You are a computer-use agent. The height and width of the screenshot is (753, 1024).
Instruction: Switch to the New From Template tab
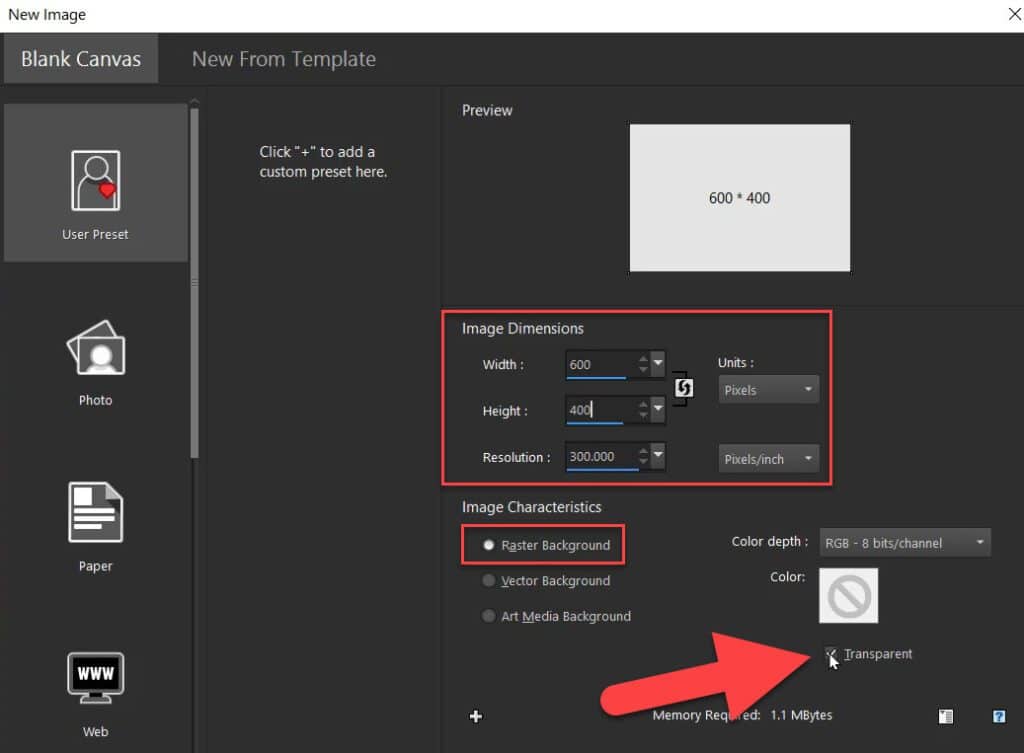[284, 59]
